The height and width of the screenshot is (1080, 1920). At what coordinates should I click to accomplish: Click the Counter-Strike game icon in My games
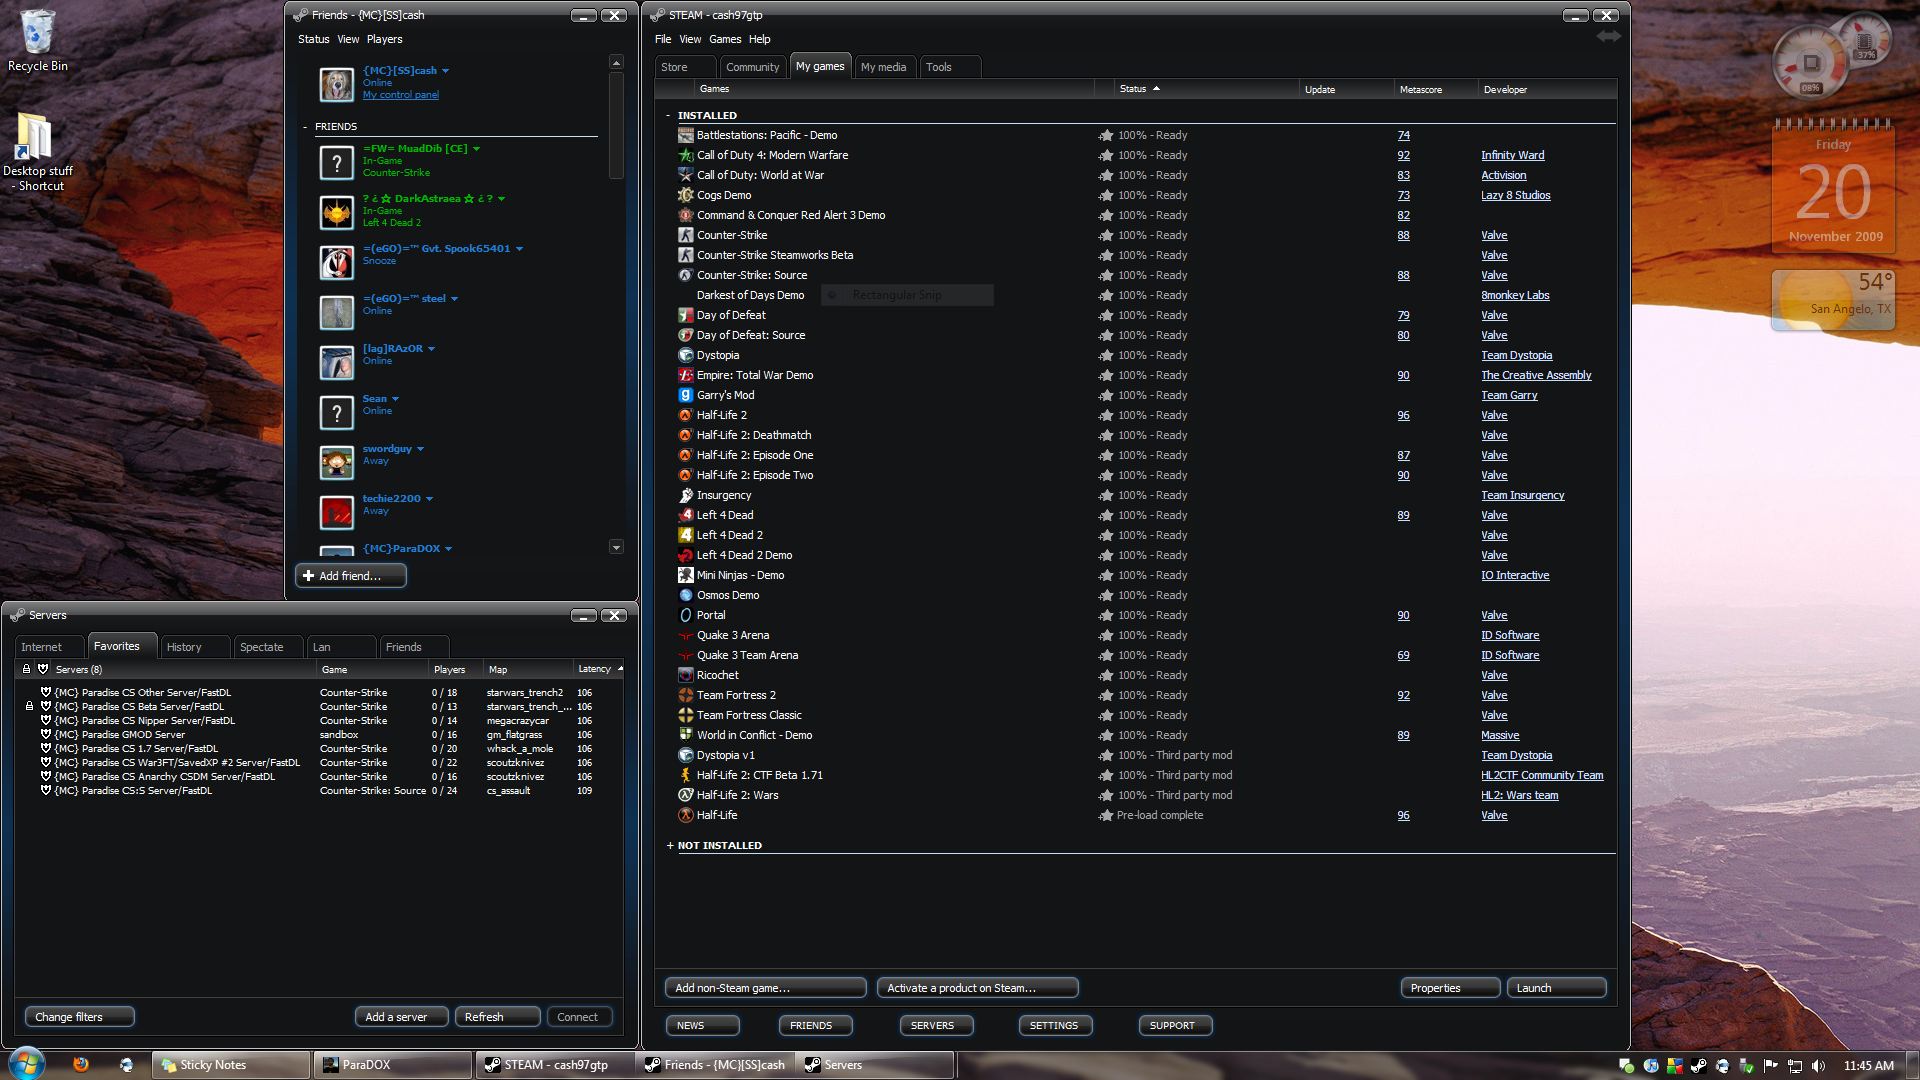[685, 235]
